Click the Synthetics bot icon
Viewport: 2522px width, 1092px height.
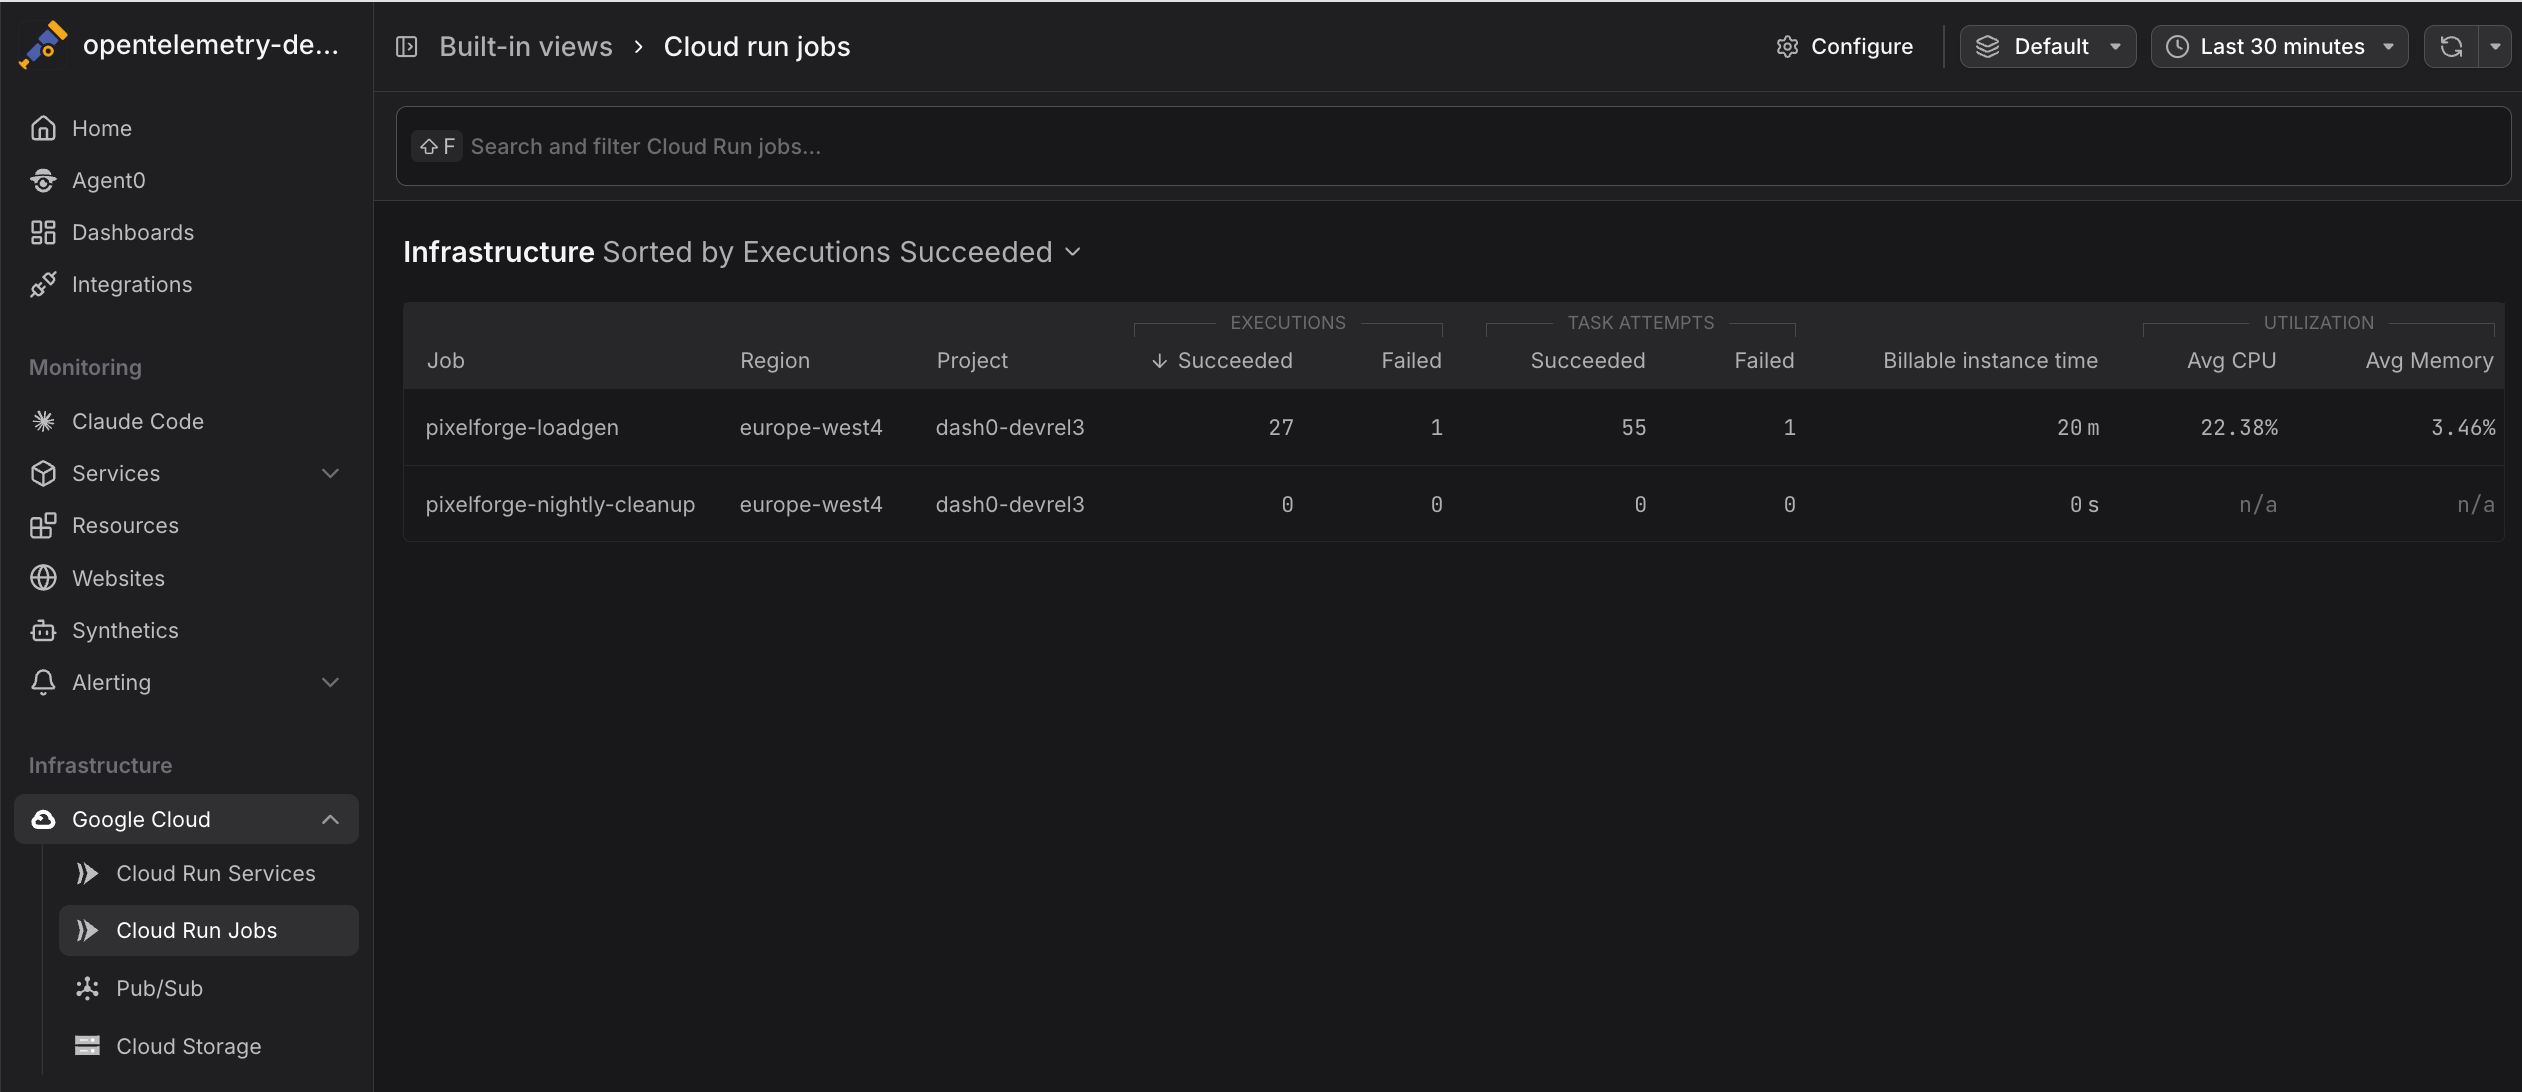43,630
